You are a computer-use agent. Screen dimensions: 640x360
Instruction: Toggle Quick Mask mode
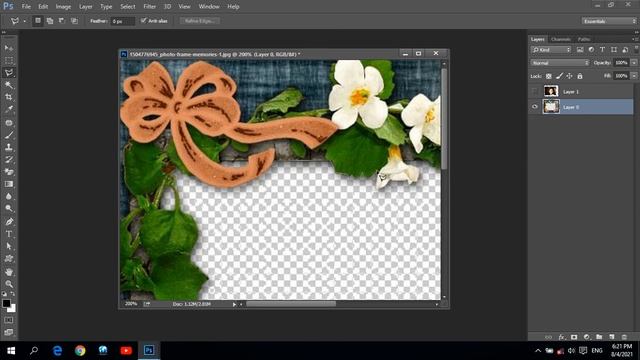point(9,320)
